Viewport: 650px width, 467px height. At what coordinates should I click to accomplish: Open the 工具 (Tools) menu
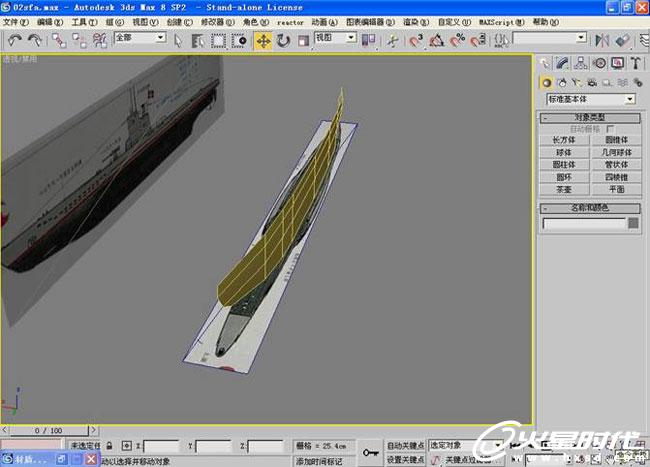point(84,22)
